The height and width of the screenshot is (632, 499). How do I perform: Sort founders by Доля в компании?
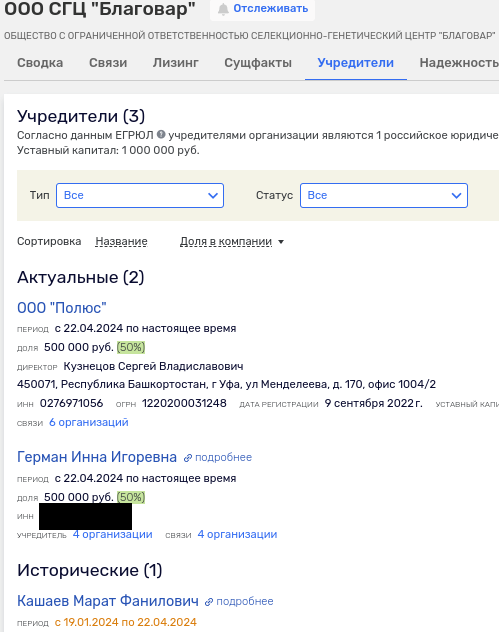click(226, 241)
